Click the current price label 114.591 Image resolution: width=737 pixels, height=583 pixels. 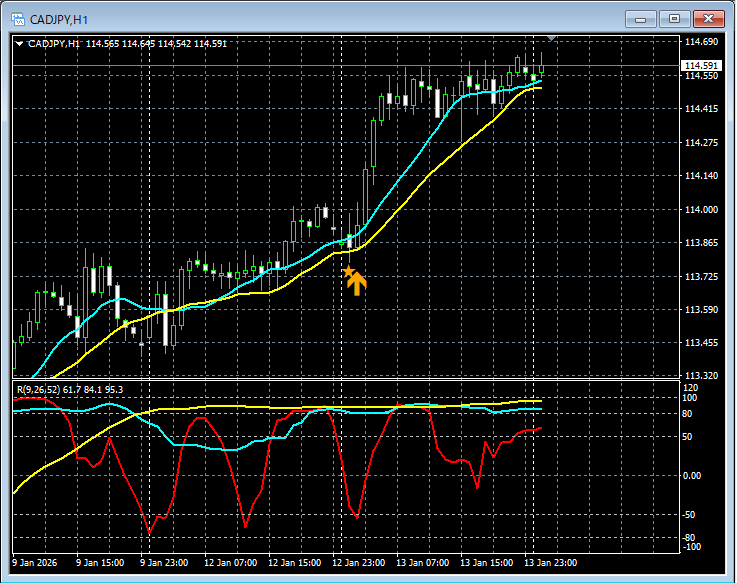(702, 65)
